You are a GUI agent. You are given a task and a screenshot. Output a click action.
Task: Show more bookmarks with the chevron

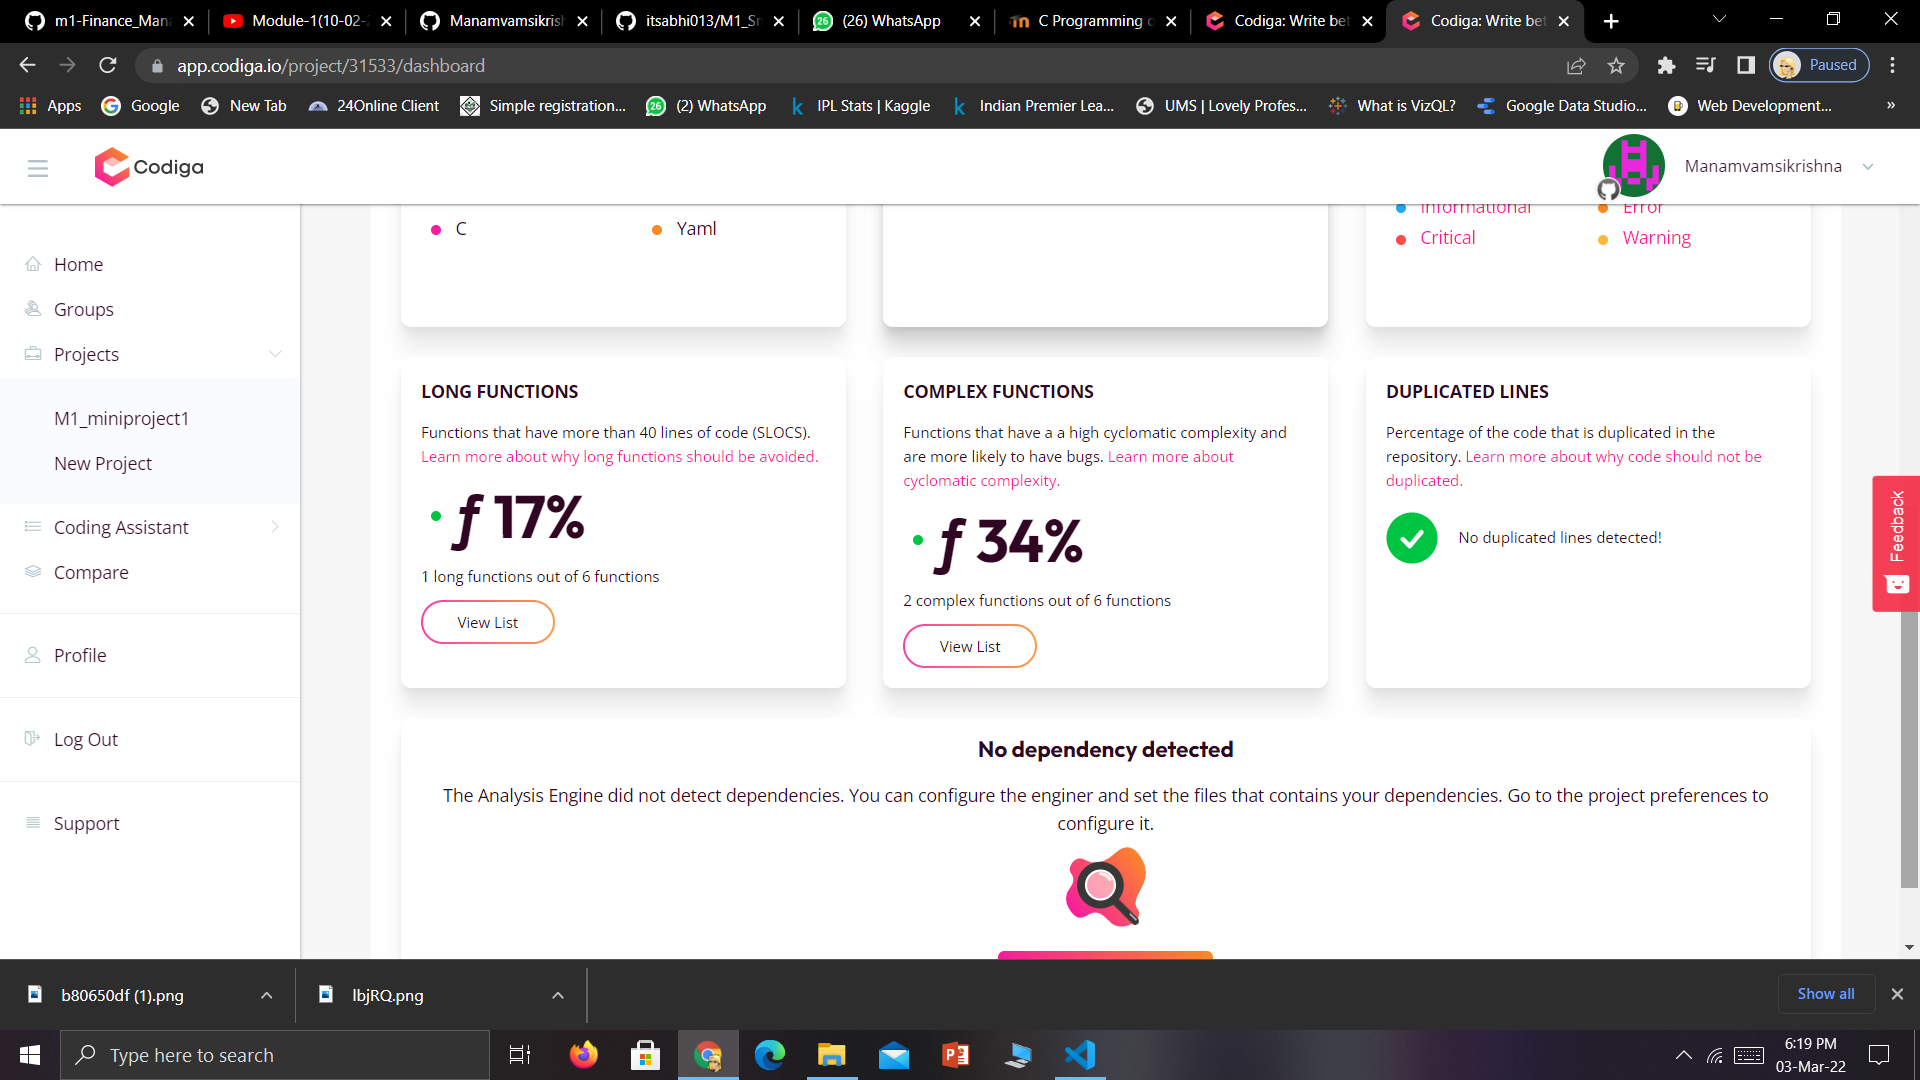tap(1891, 105)
